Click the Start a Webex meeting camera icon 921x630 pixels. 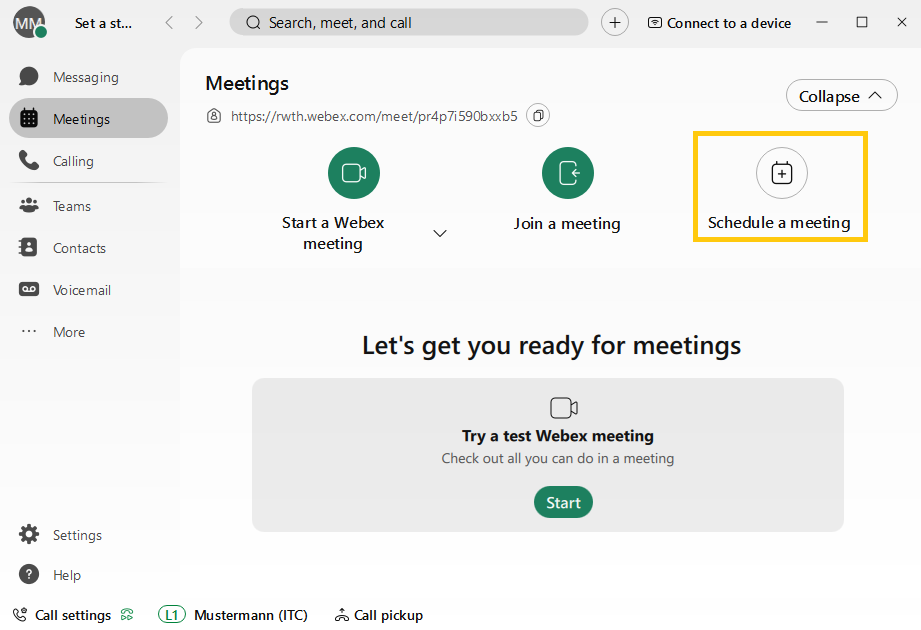point(353,173)
